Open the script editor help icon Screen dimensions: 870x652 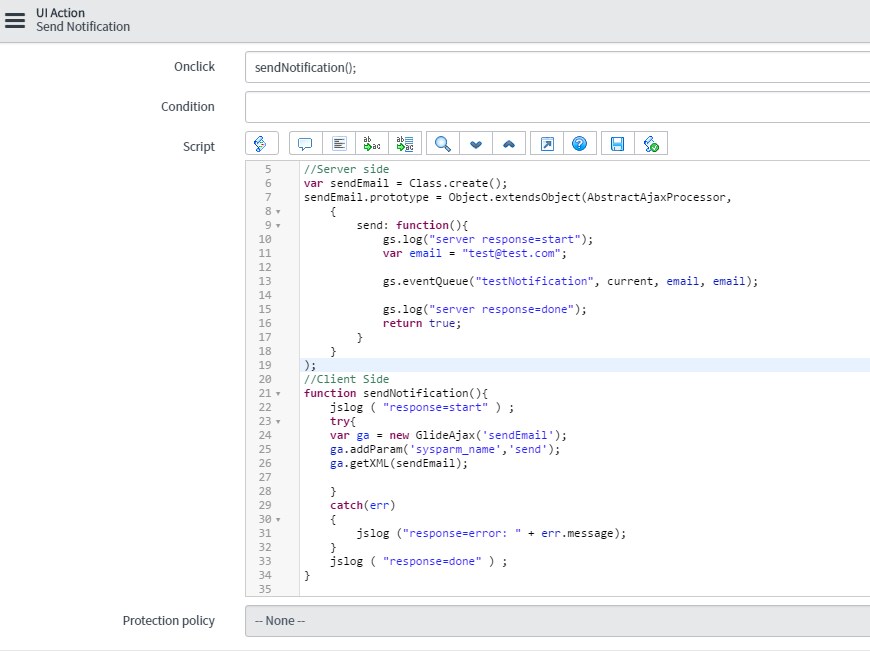pyautogui.click(x=580, y=144)
